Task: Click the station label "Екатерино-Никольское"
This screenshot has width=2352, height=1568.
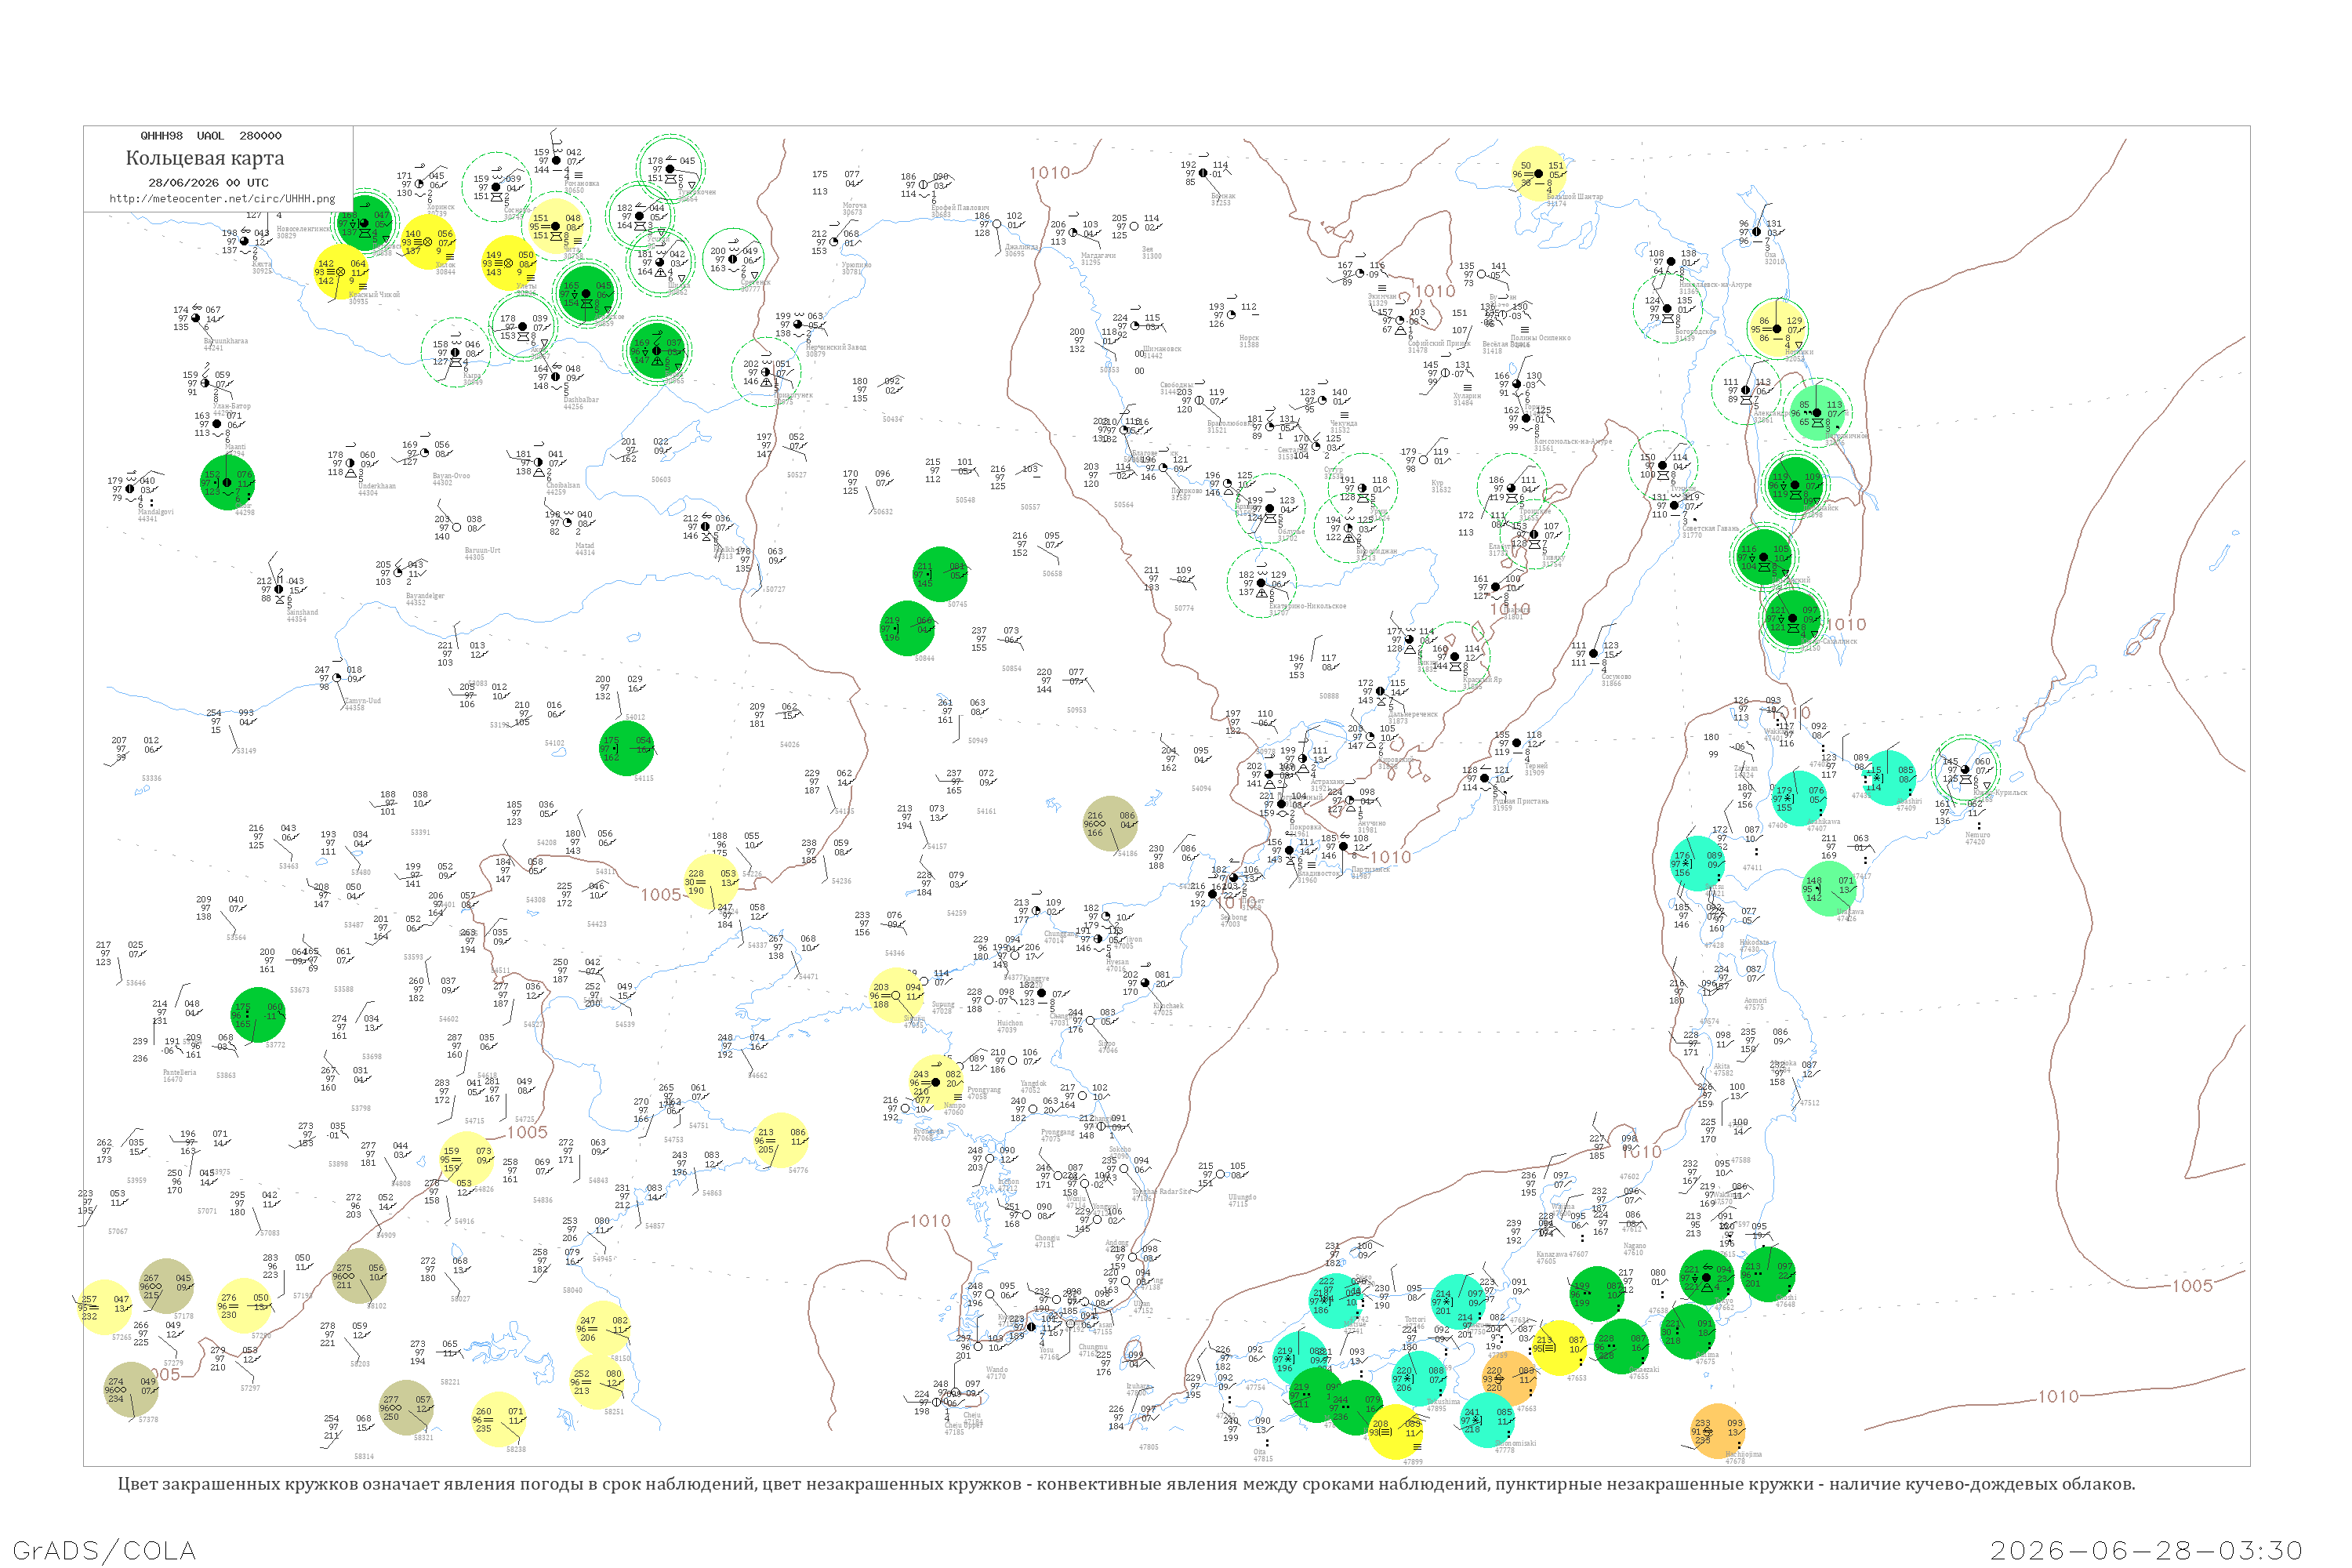Action: click(1308, 606)
